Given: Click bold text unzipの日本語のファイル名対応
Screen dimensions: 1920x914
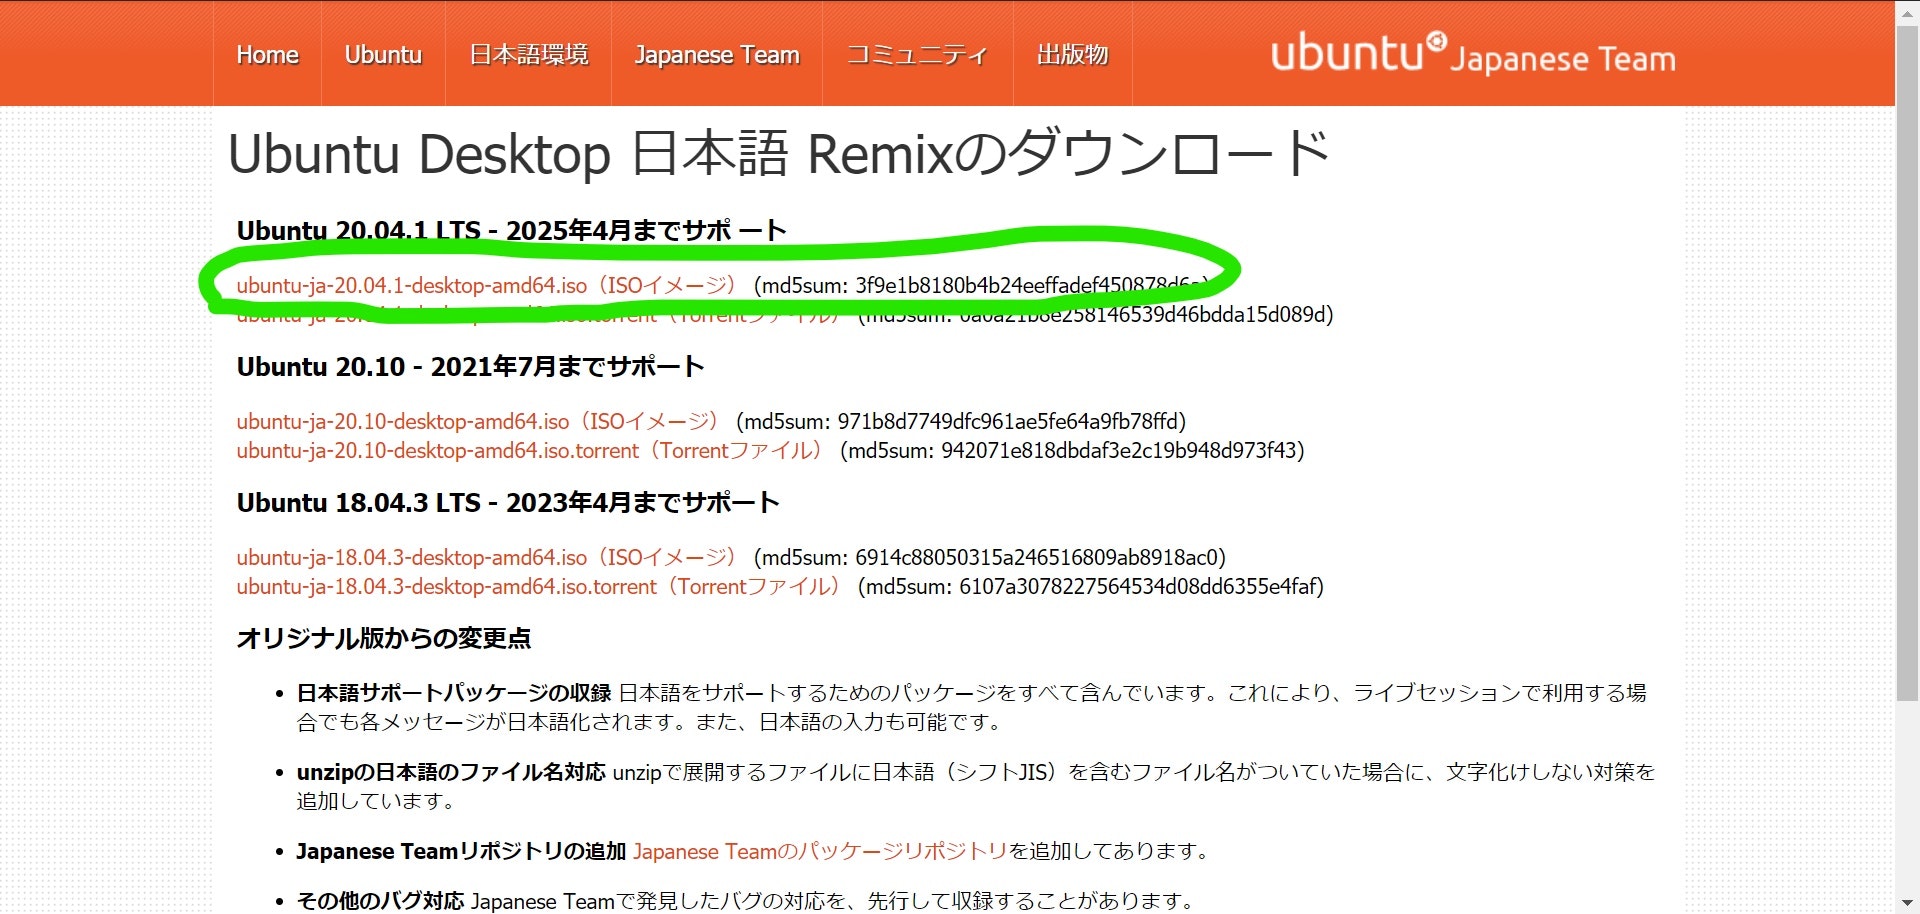Looking at the screenshot, I should [451, 772].
